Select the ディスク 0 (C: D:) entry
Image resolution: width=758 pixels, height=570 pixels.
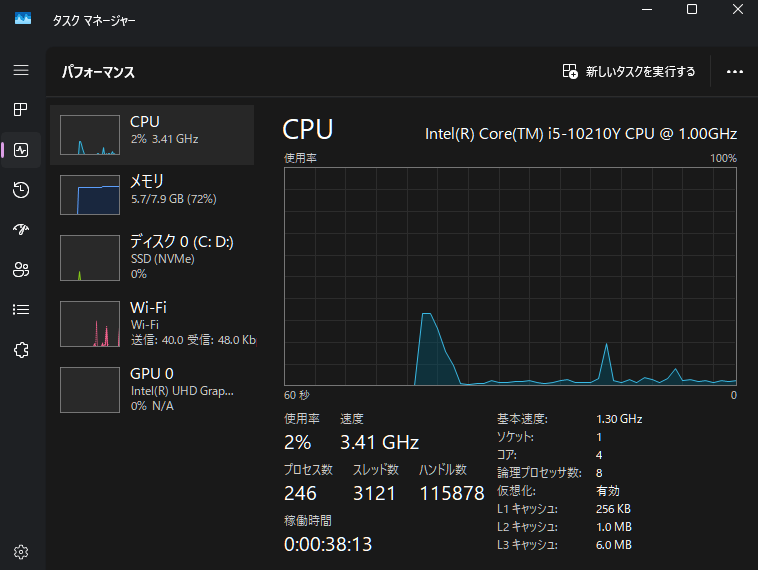point(152,258)
